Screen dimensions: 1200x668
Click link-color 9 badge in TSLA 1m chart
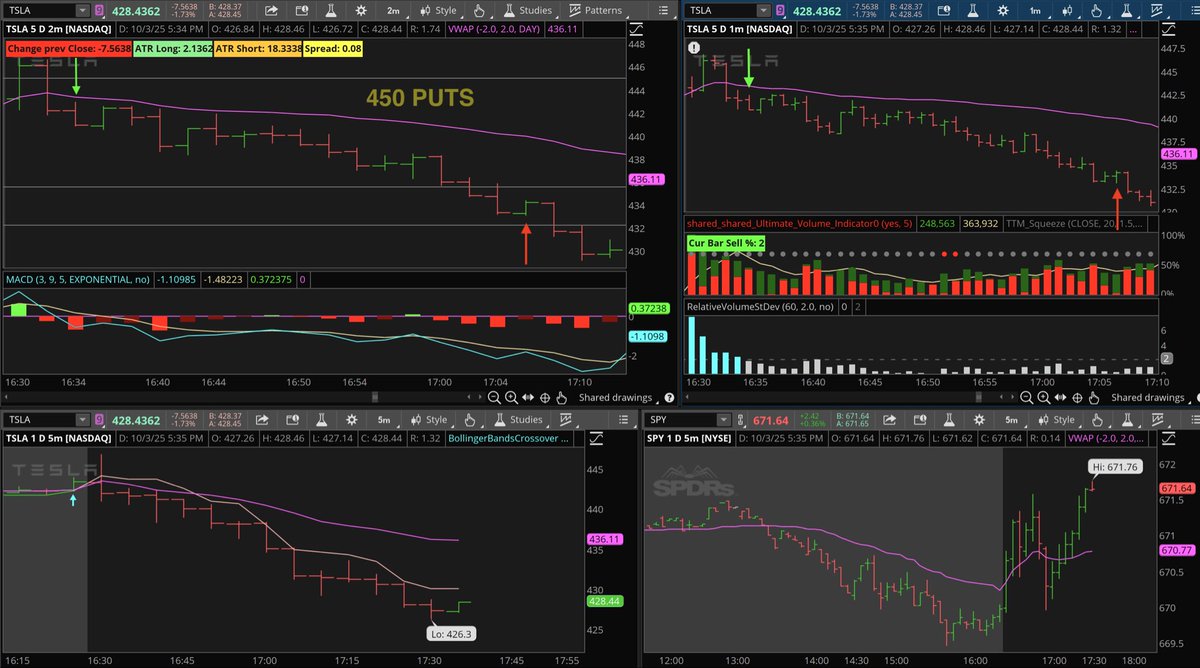[x=780, y=10]
